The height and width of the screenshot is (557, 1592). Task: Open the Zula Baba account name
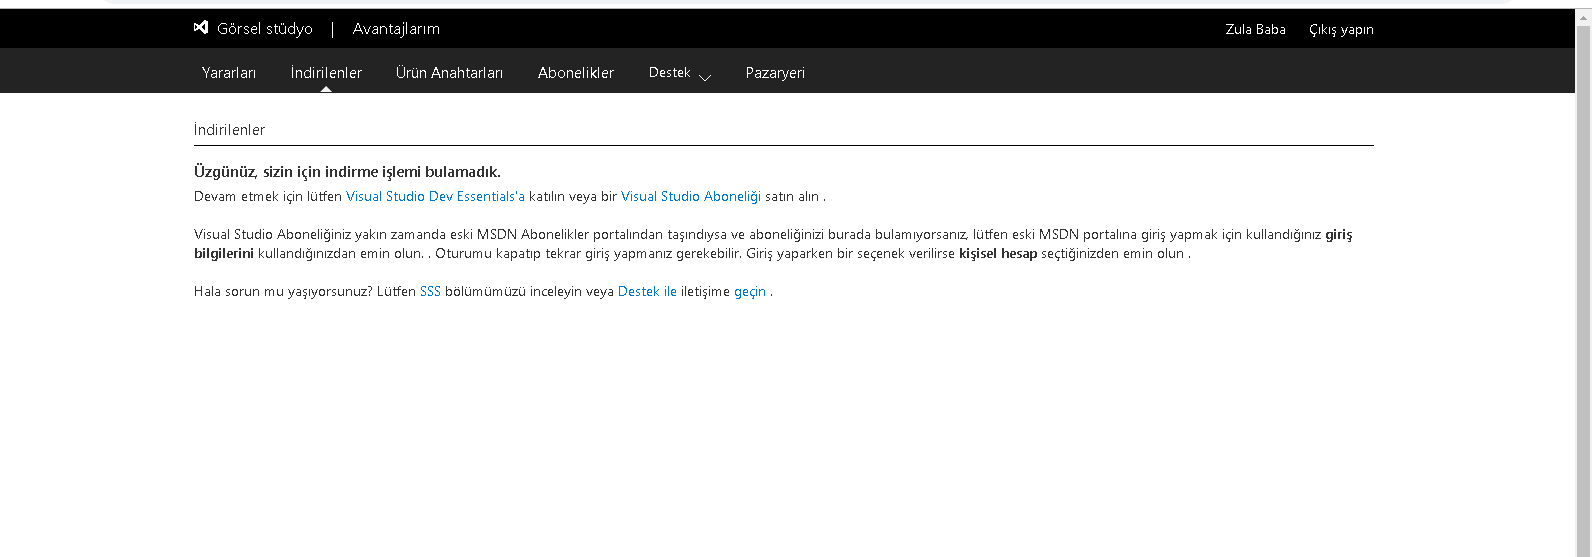pyautogui.click(x=1255, y=29)
